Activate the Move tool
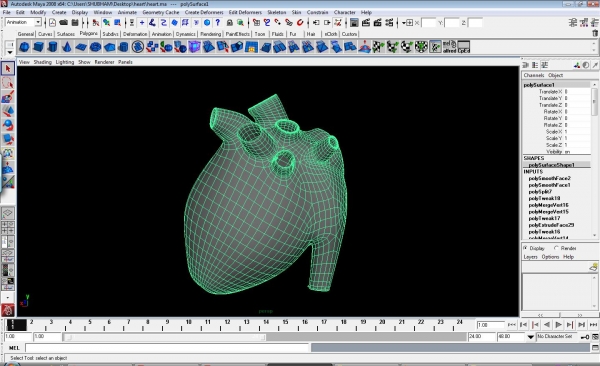The image size is (600, 366). [8, 111]
